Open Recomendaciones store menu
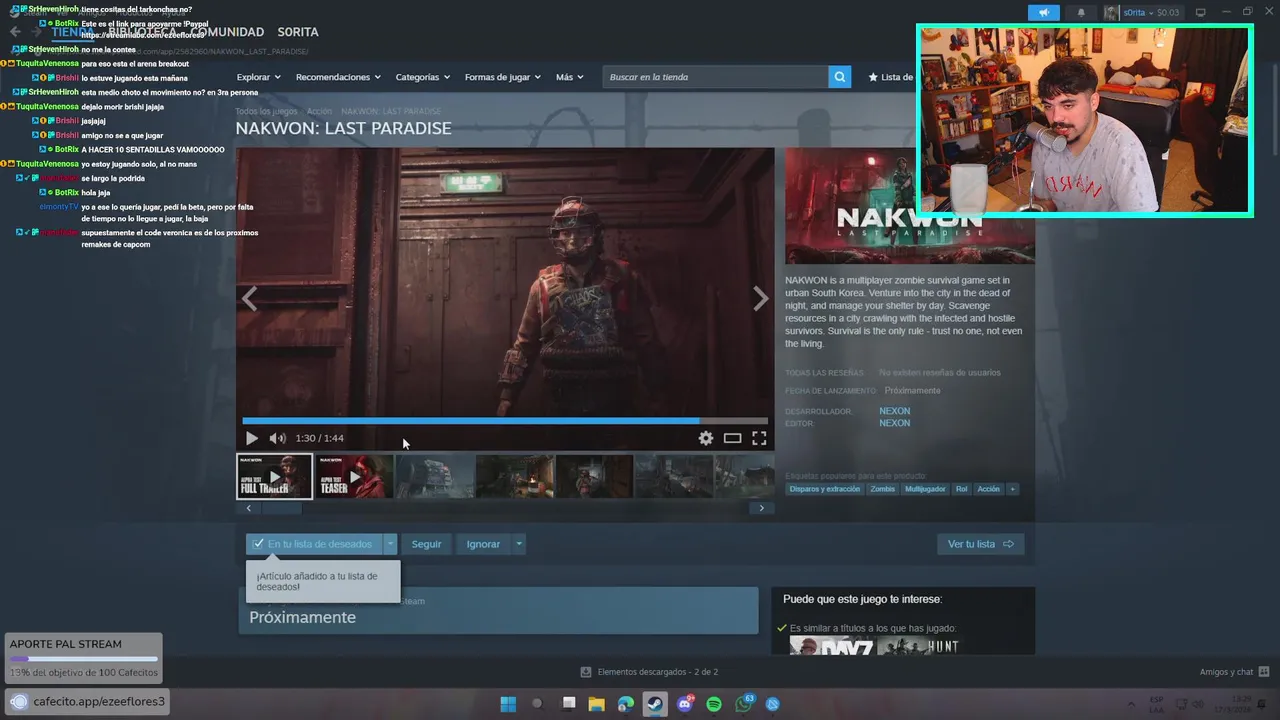 [x=338, y=77]
